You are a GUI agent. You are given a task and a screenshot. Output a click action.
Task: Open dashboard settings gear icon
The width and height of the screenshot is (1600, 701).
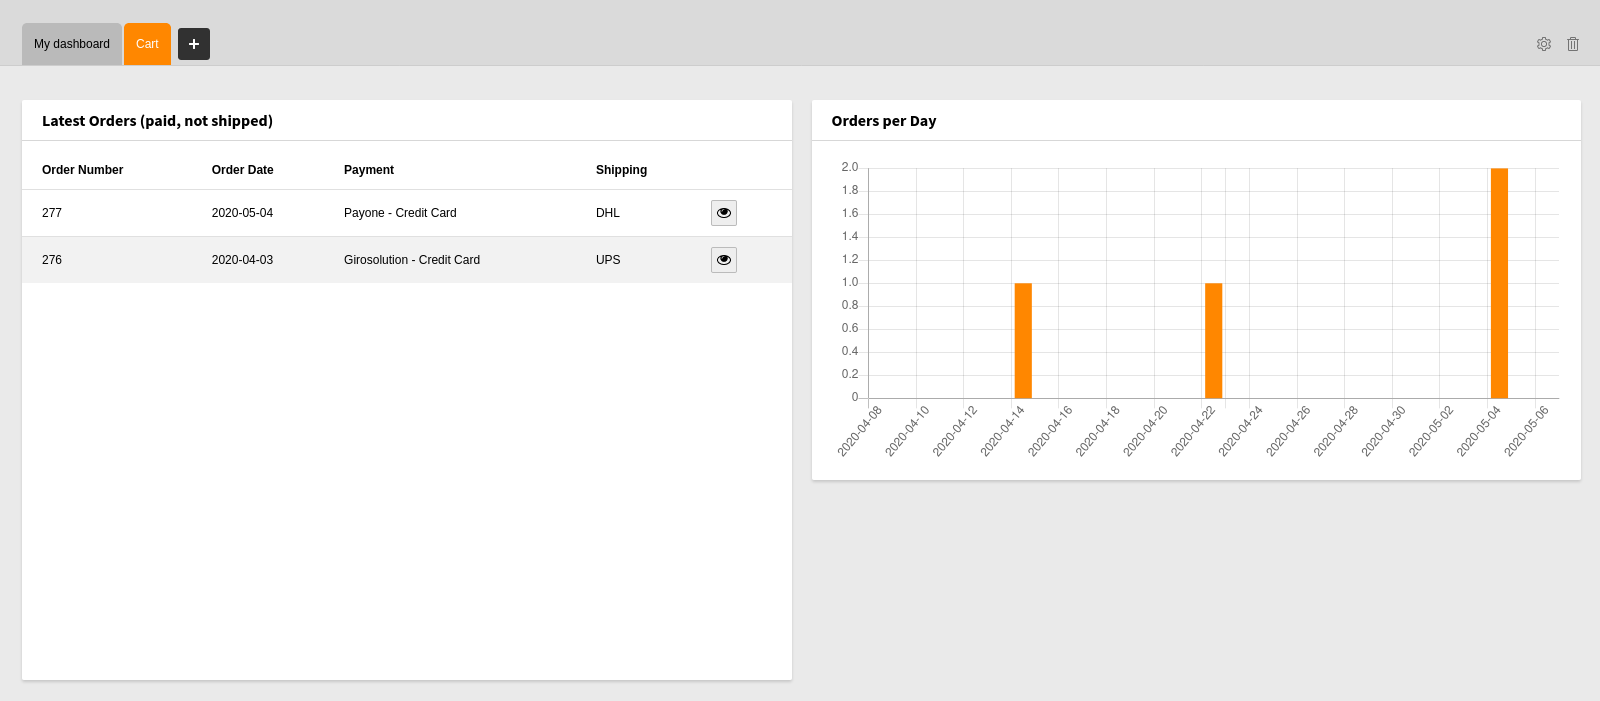(1544, 44)
